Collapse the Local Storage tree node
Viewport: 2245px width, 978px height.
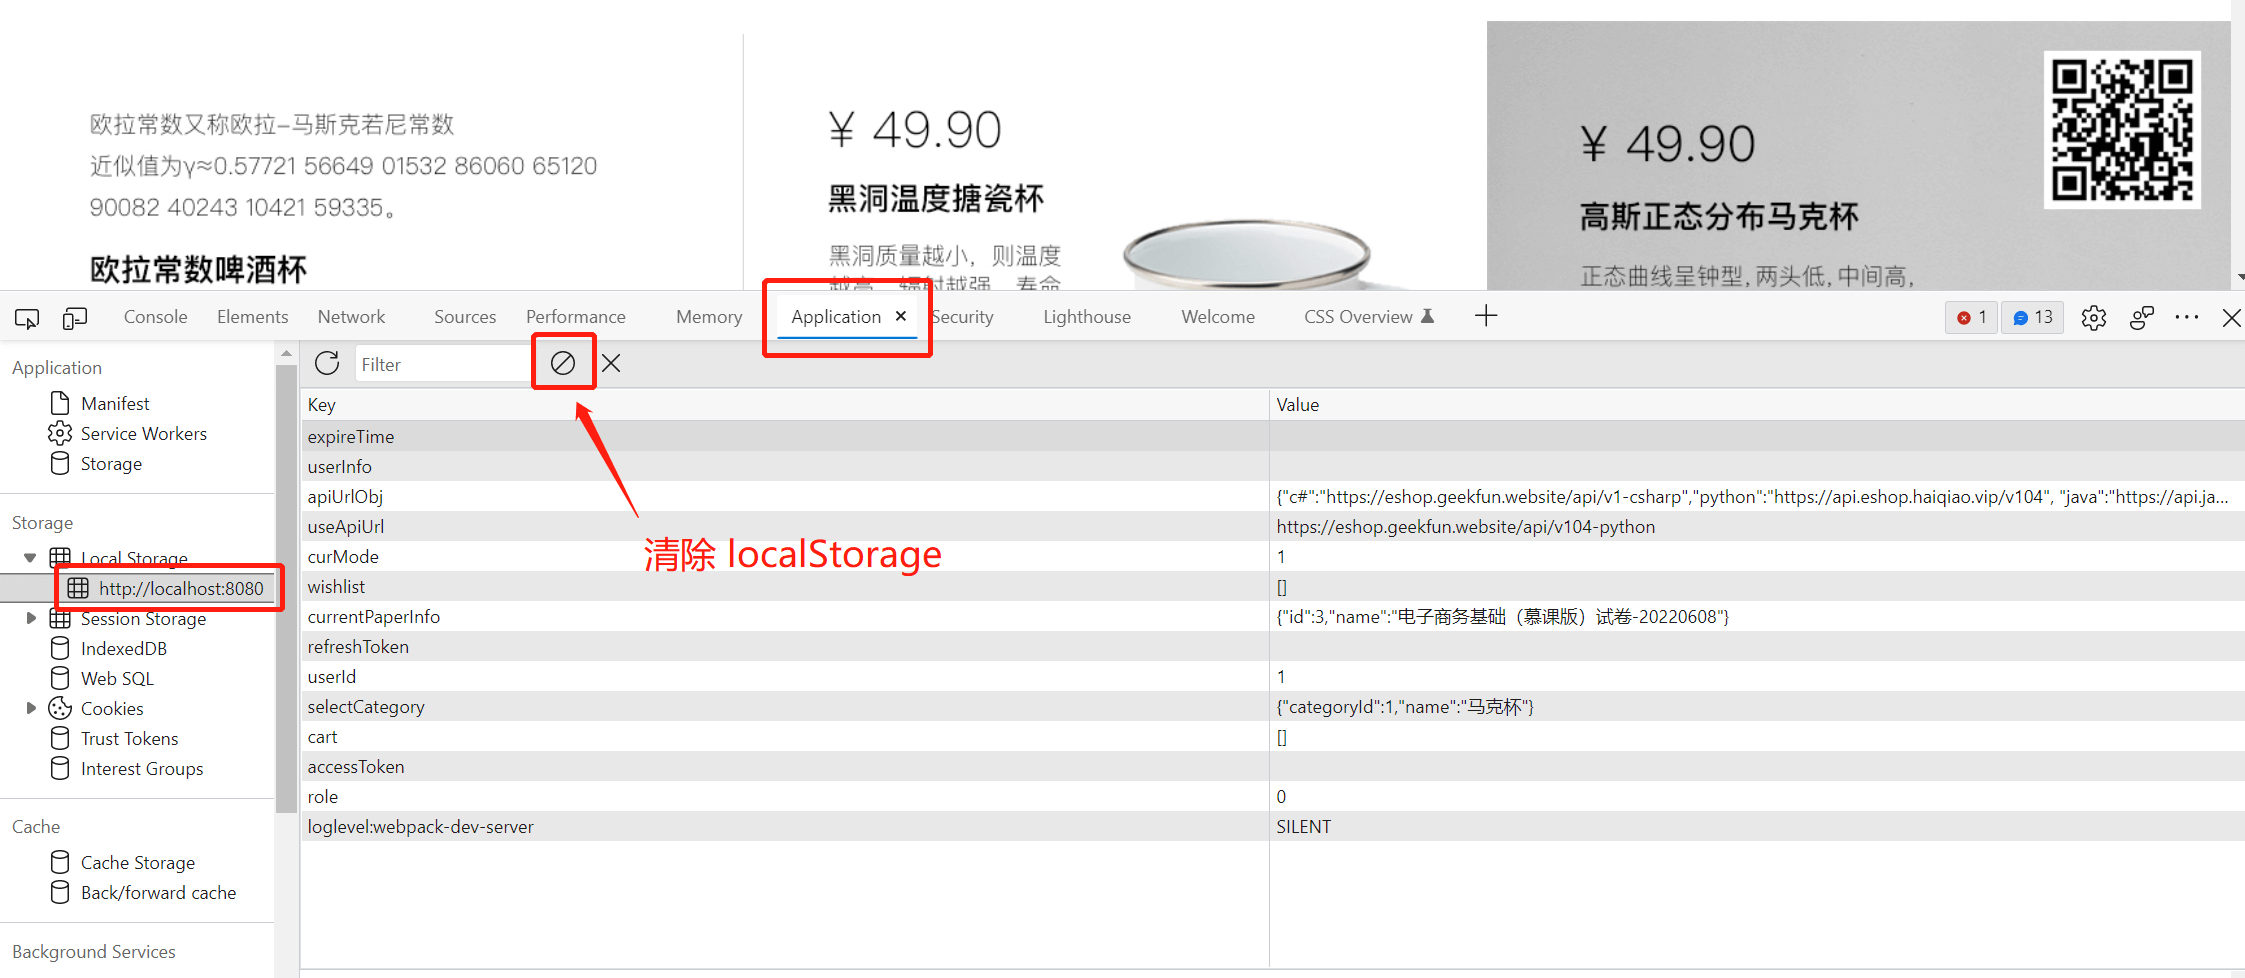point(30,558)
